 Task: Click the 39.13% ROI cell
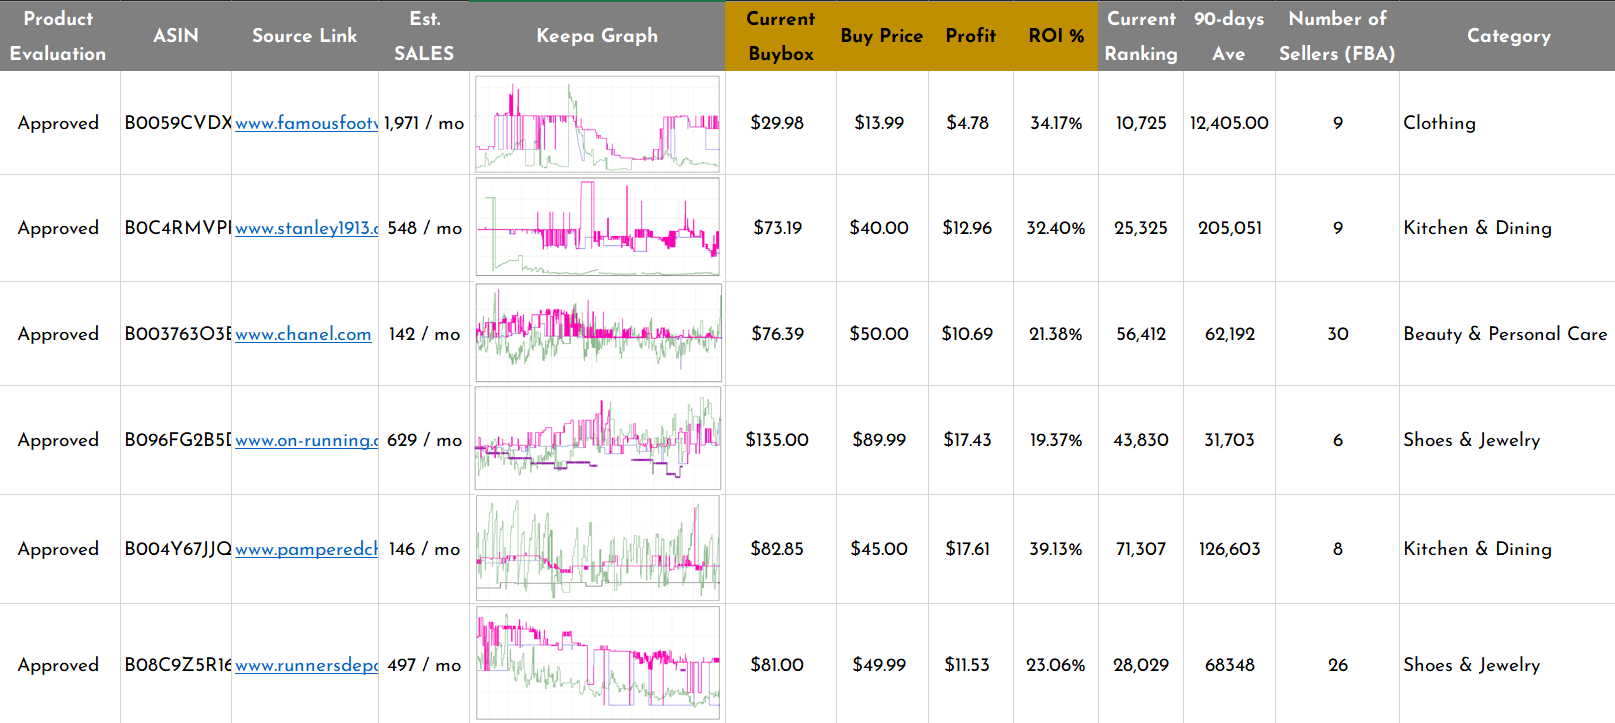1056,549
